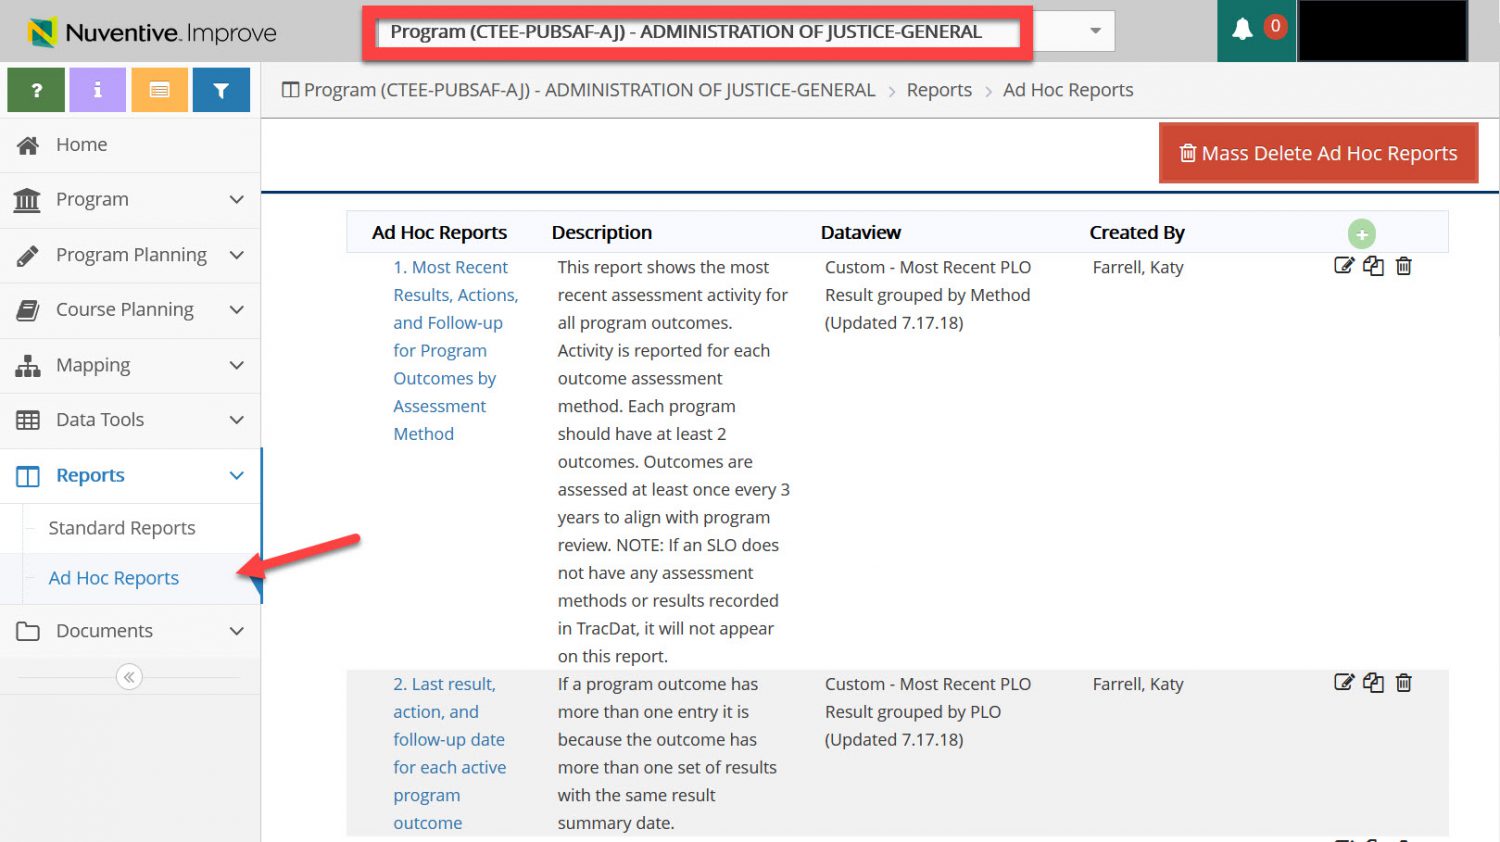This screenshot has height=842, width=1500.
Task: Open the purple info panel icon
Action: tap(97, 90)
